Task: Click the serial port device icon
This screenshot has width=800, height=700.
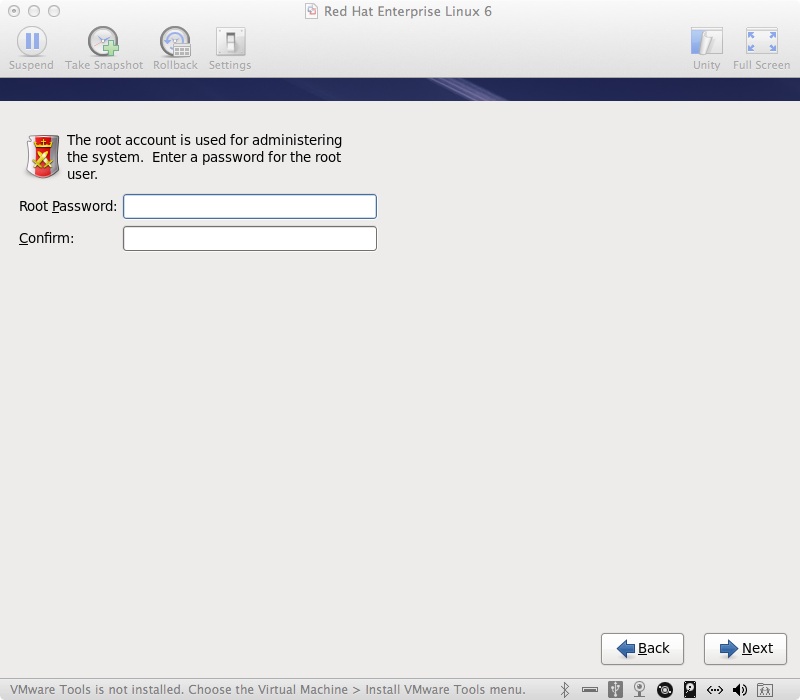Action: tap(590, 690)
